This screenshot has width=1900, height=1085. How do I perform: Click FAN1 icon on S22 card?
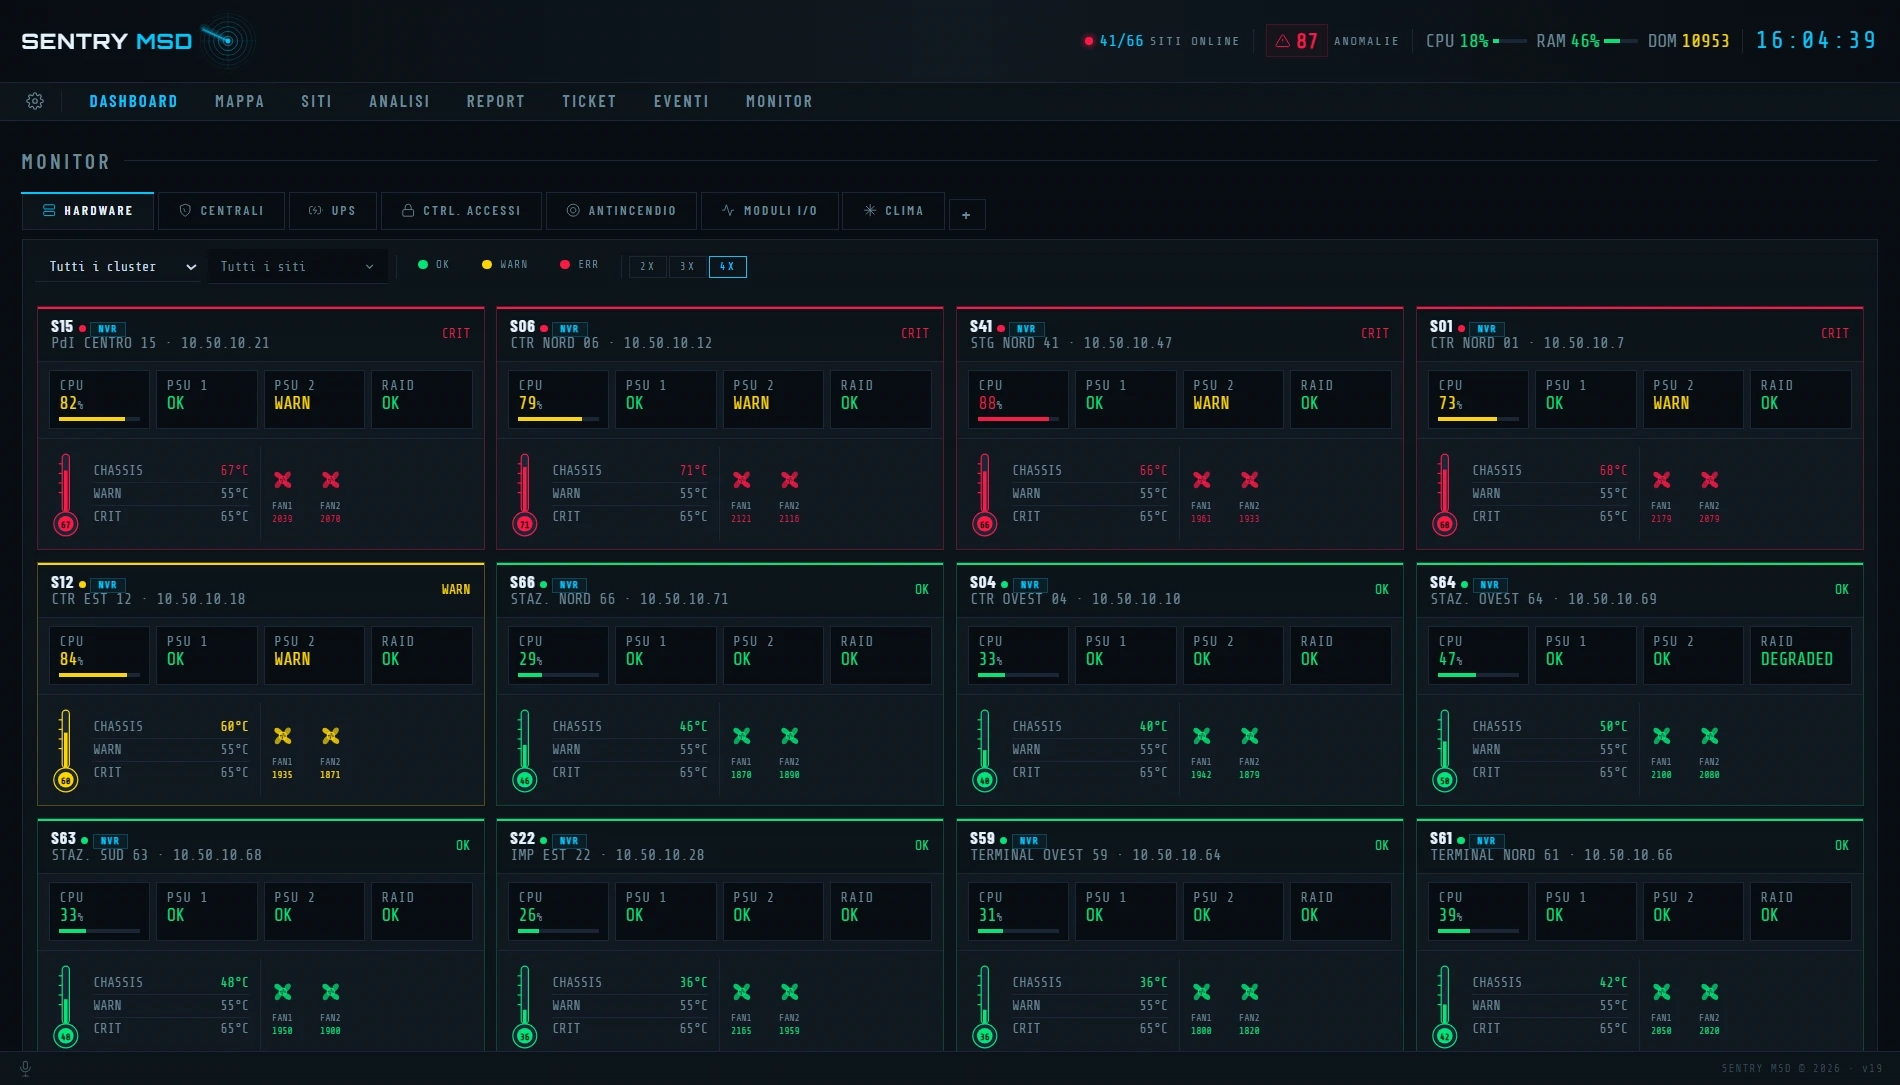tap(742, 992)
